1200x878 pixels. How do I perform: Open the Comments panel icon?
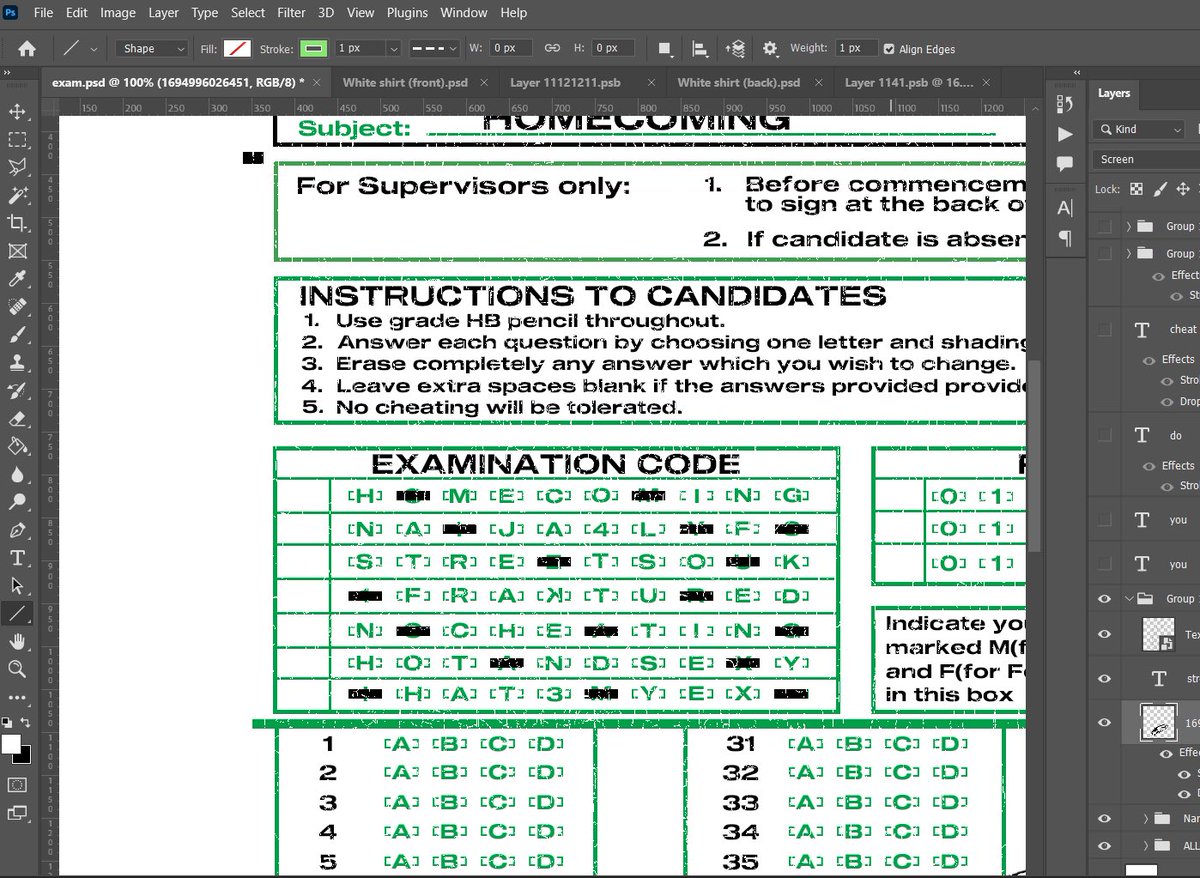click(1064, 163)
